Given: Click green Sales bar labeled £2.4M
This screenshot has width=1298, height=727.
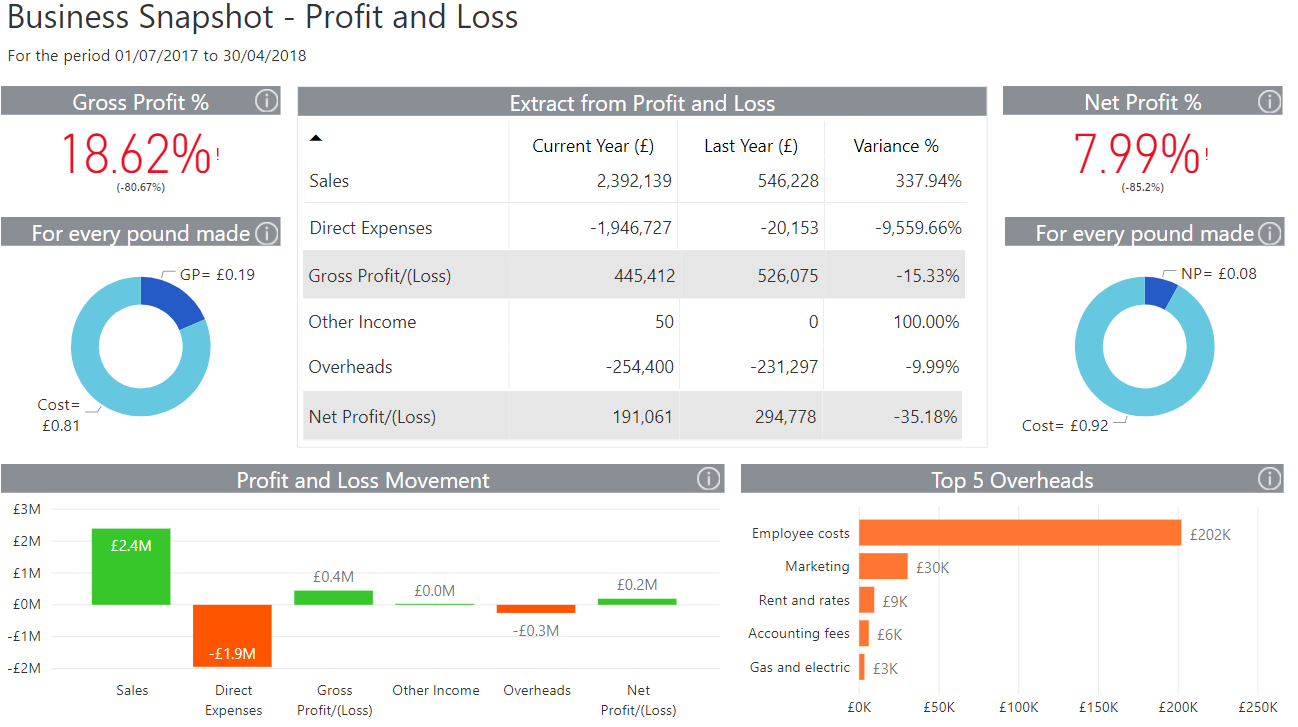Looking at the screenshot, I should tap(131, 566).
